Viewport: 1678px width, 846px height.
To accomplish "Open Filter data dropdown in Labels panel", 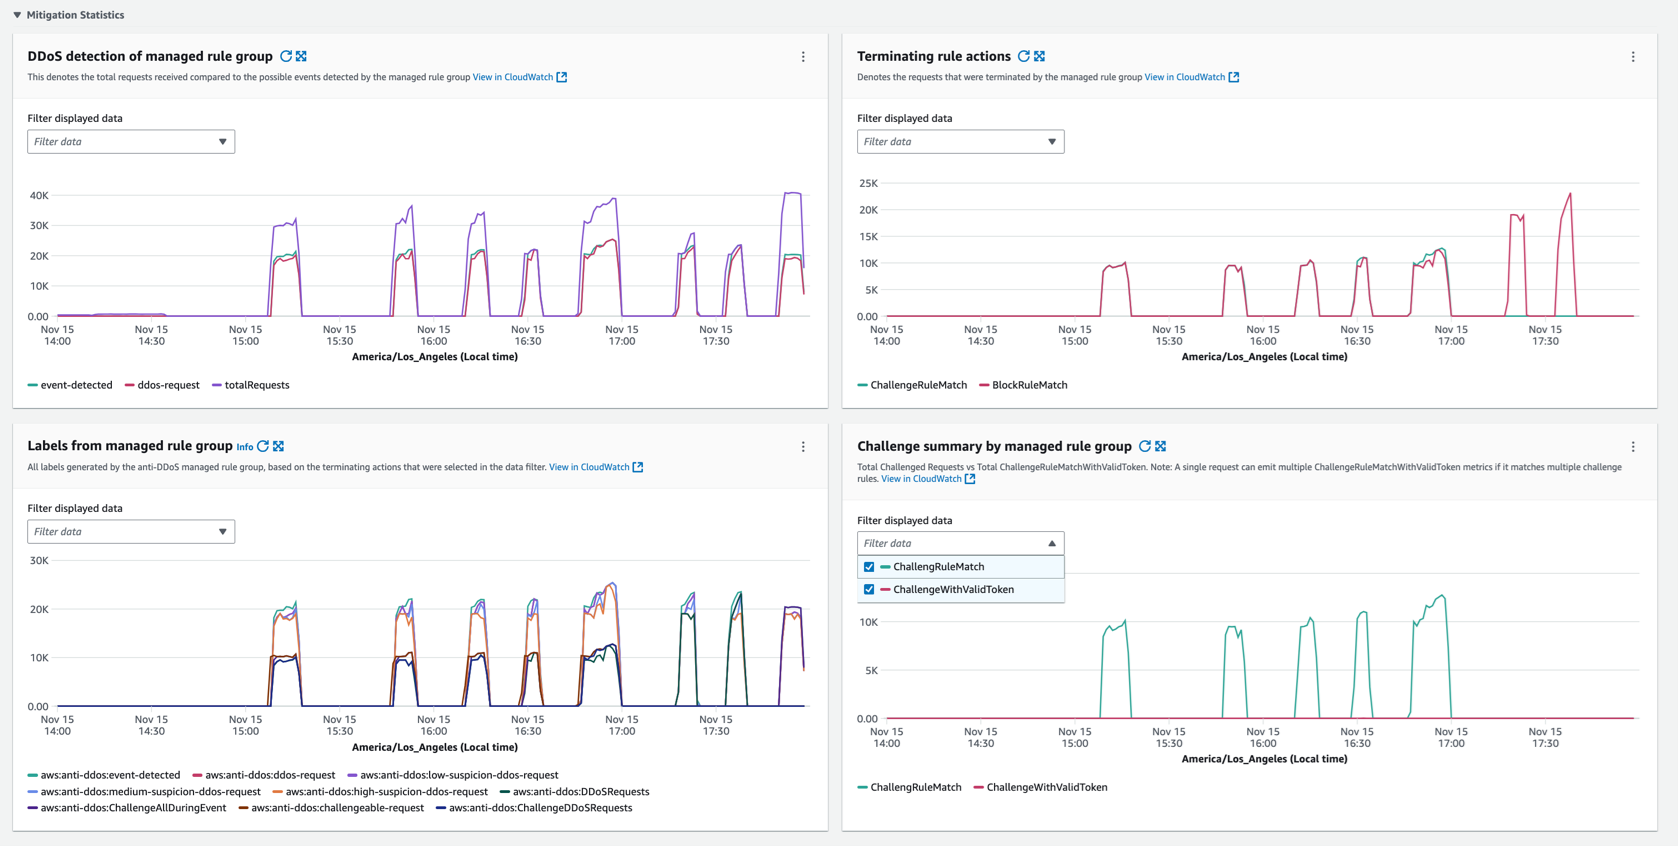I will tap(131, 532).
